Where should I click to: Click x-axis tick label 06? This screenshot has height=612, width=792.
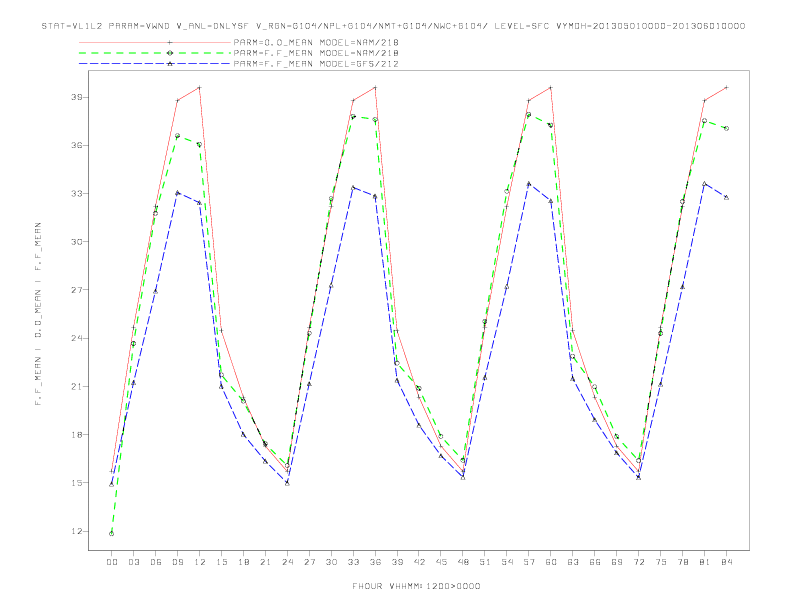[156, 562]
